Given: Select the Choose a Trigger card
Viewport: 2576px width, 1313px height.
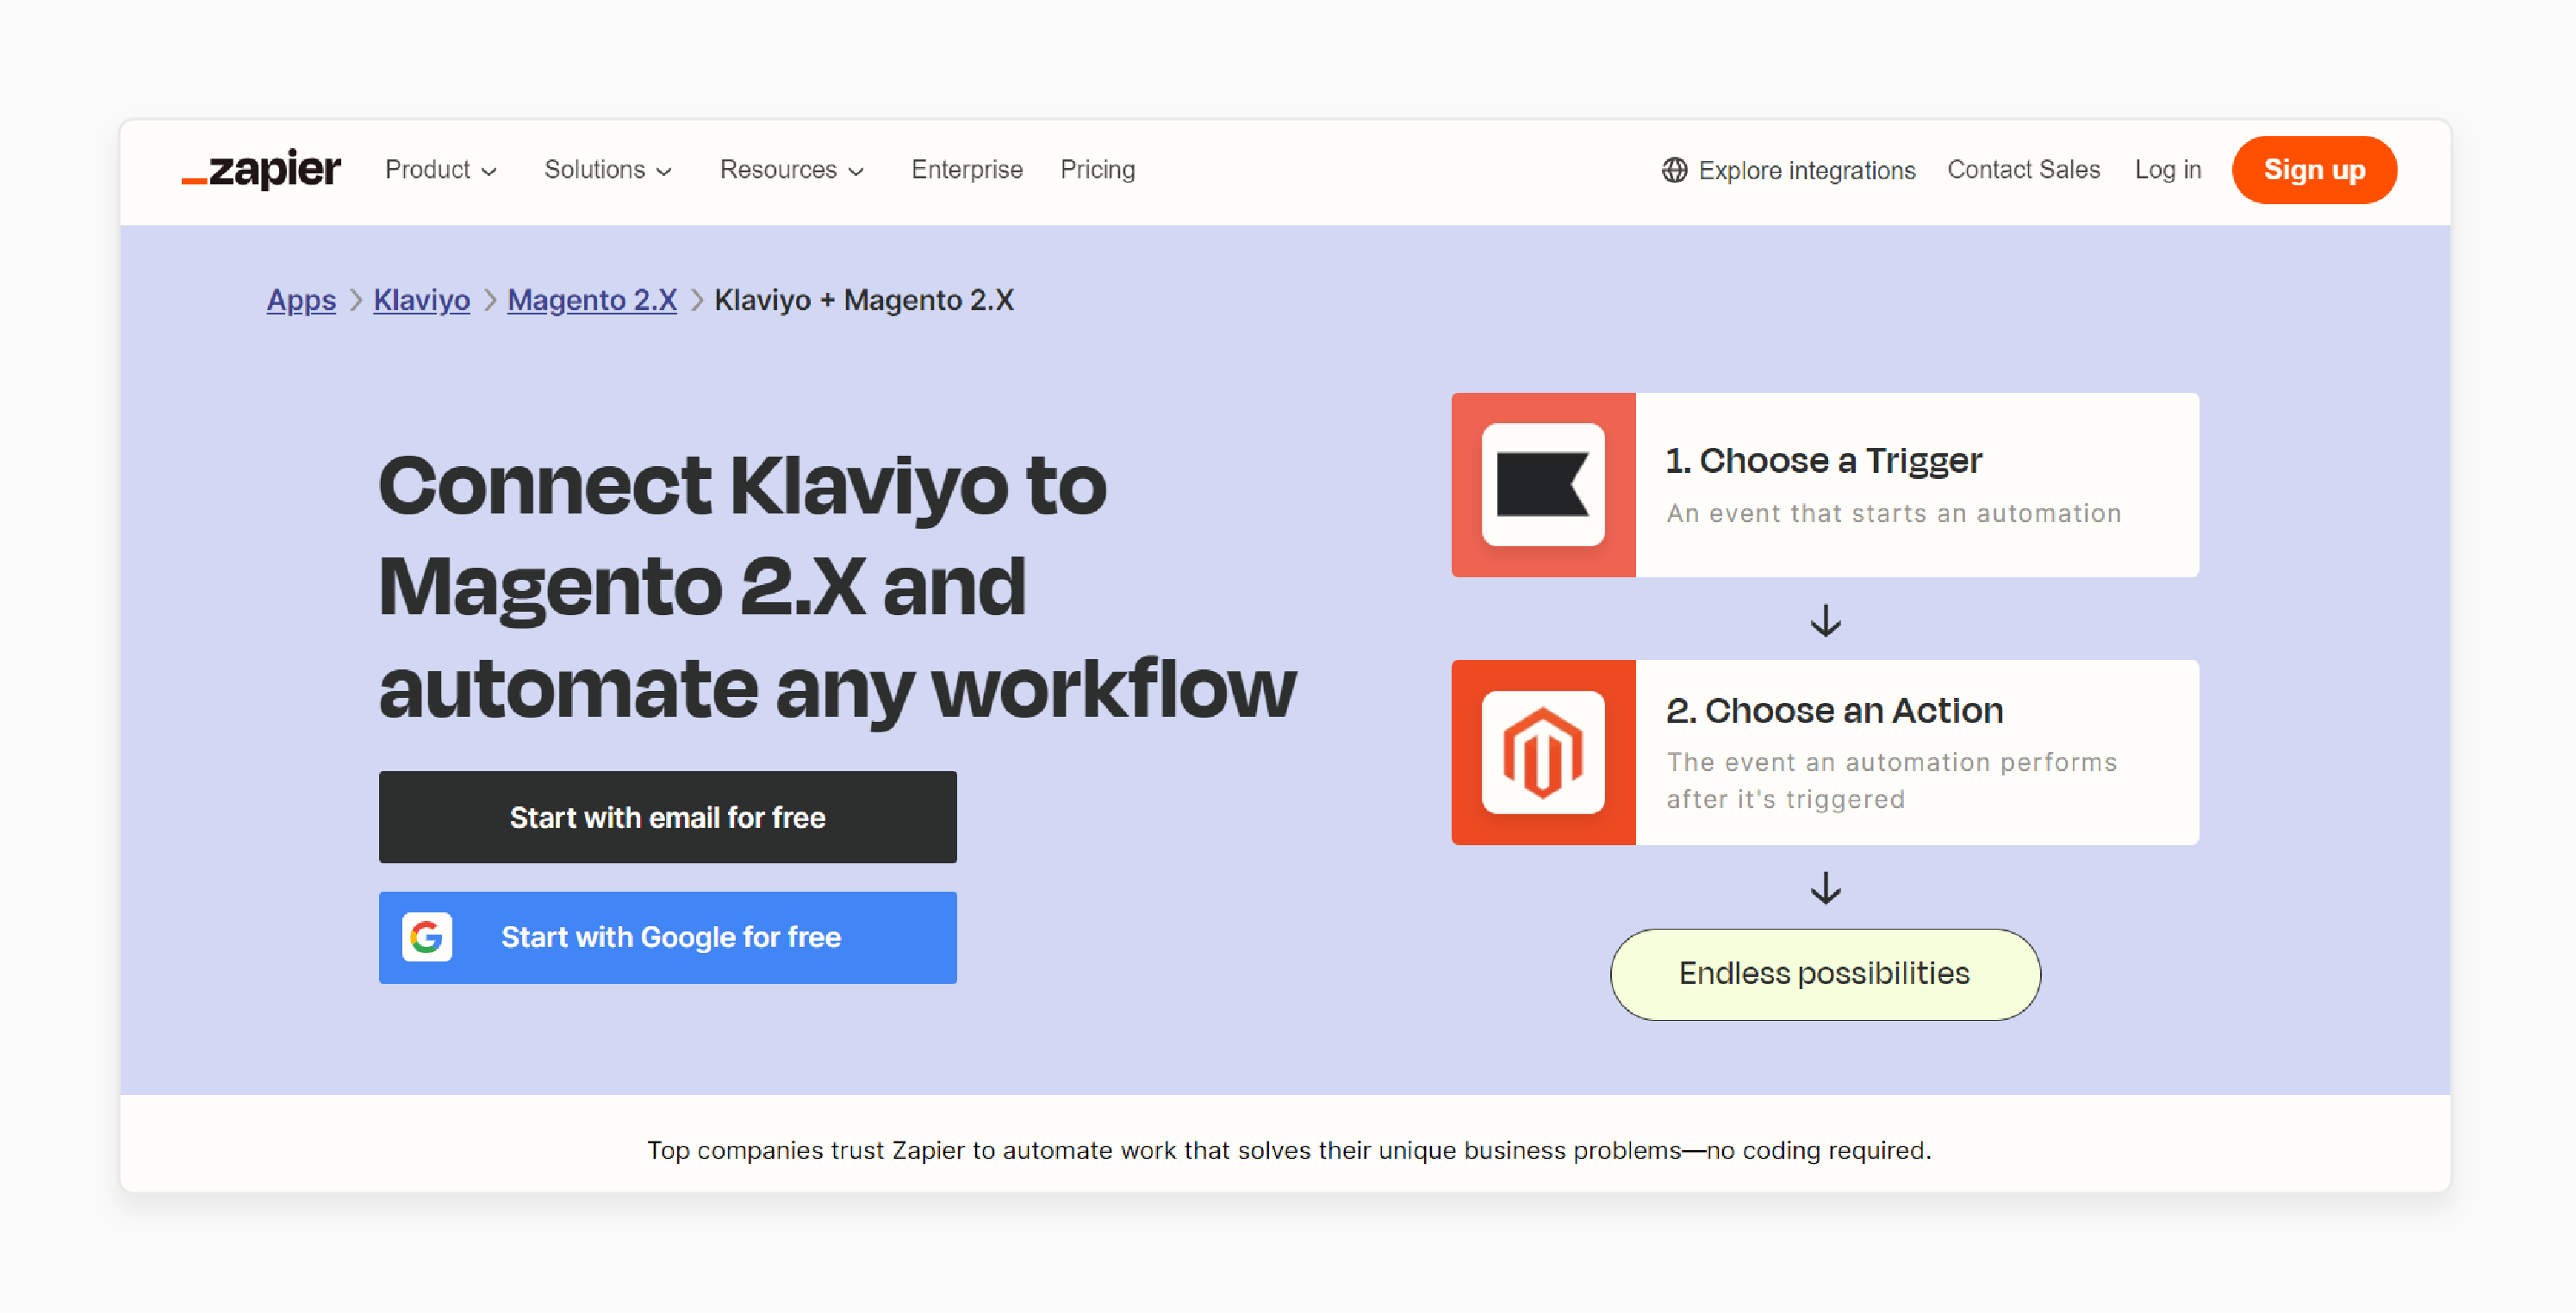Looking at the screenshot, I should coord(1825,485).
